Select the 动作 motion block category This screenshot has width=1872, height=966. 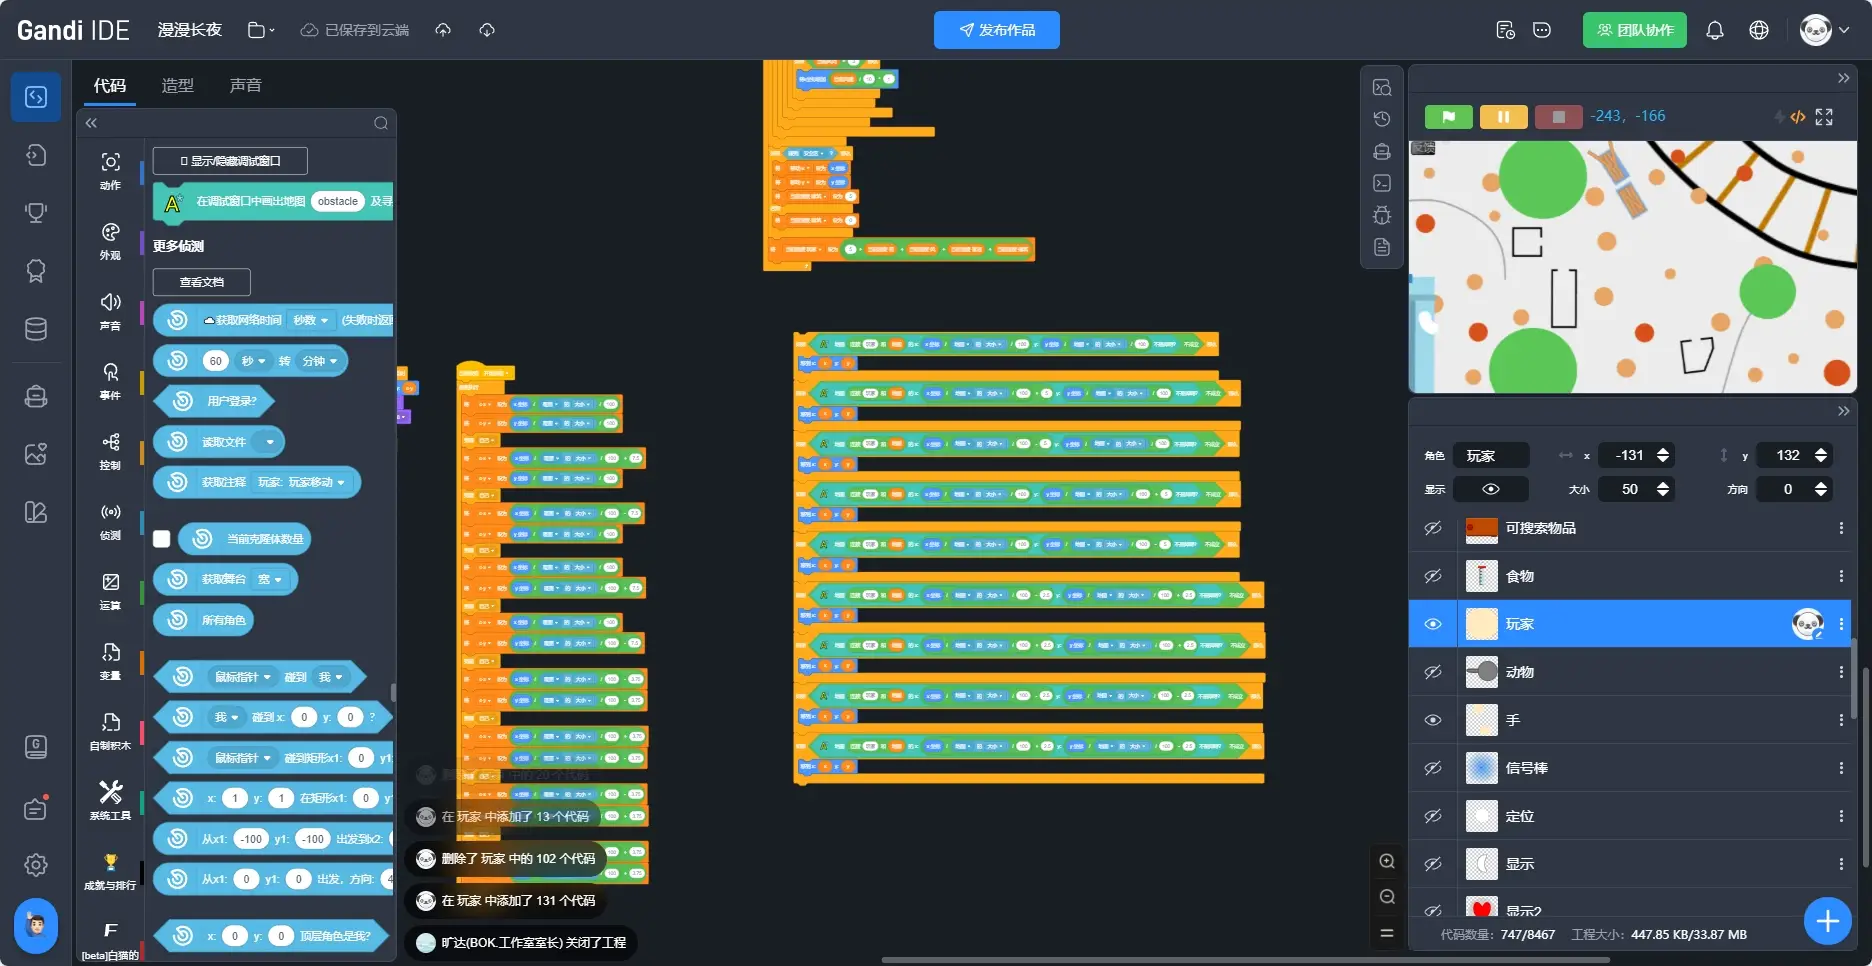pyautogui.click(x=110, y=170)
